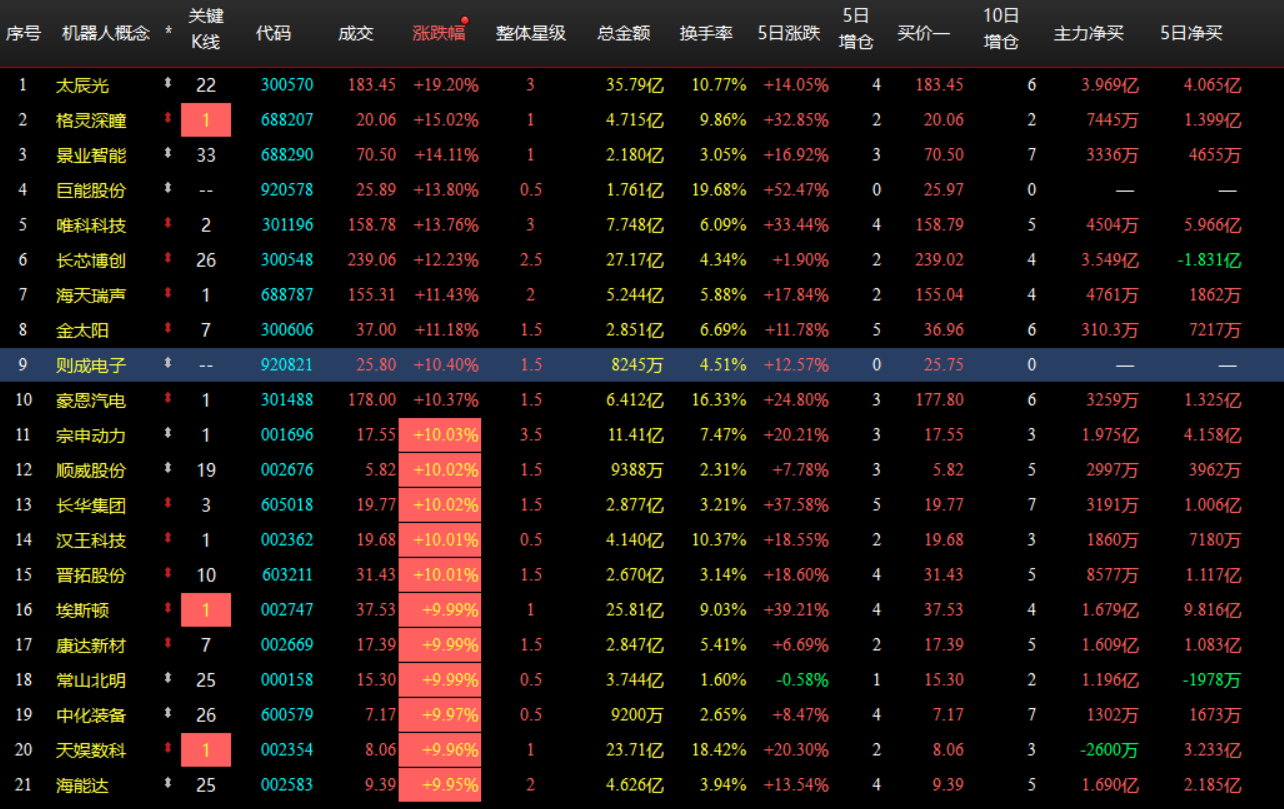1284x809 pixels.
Task: Select stock name 格灵深瞳
Action: point(91,121)
